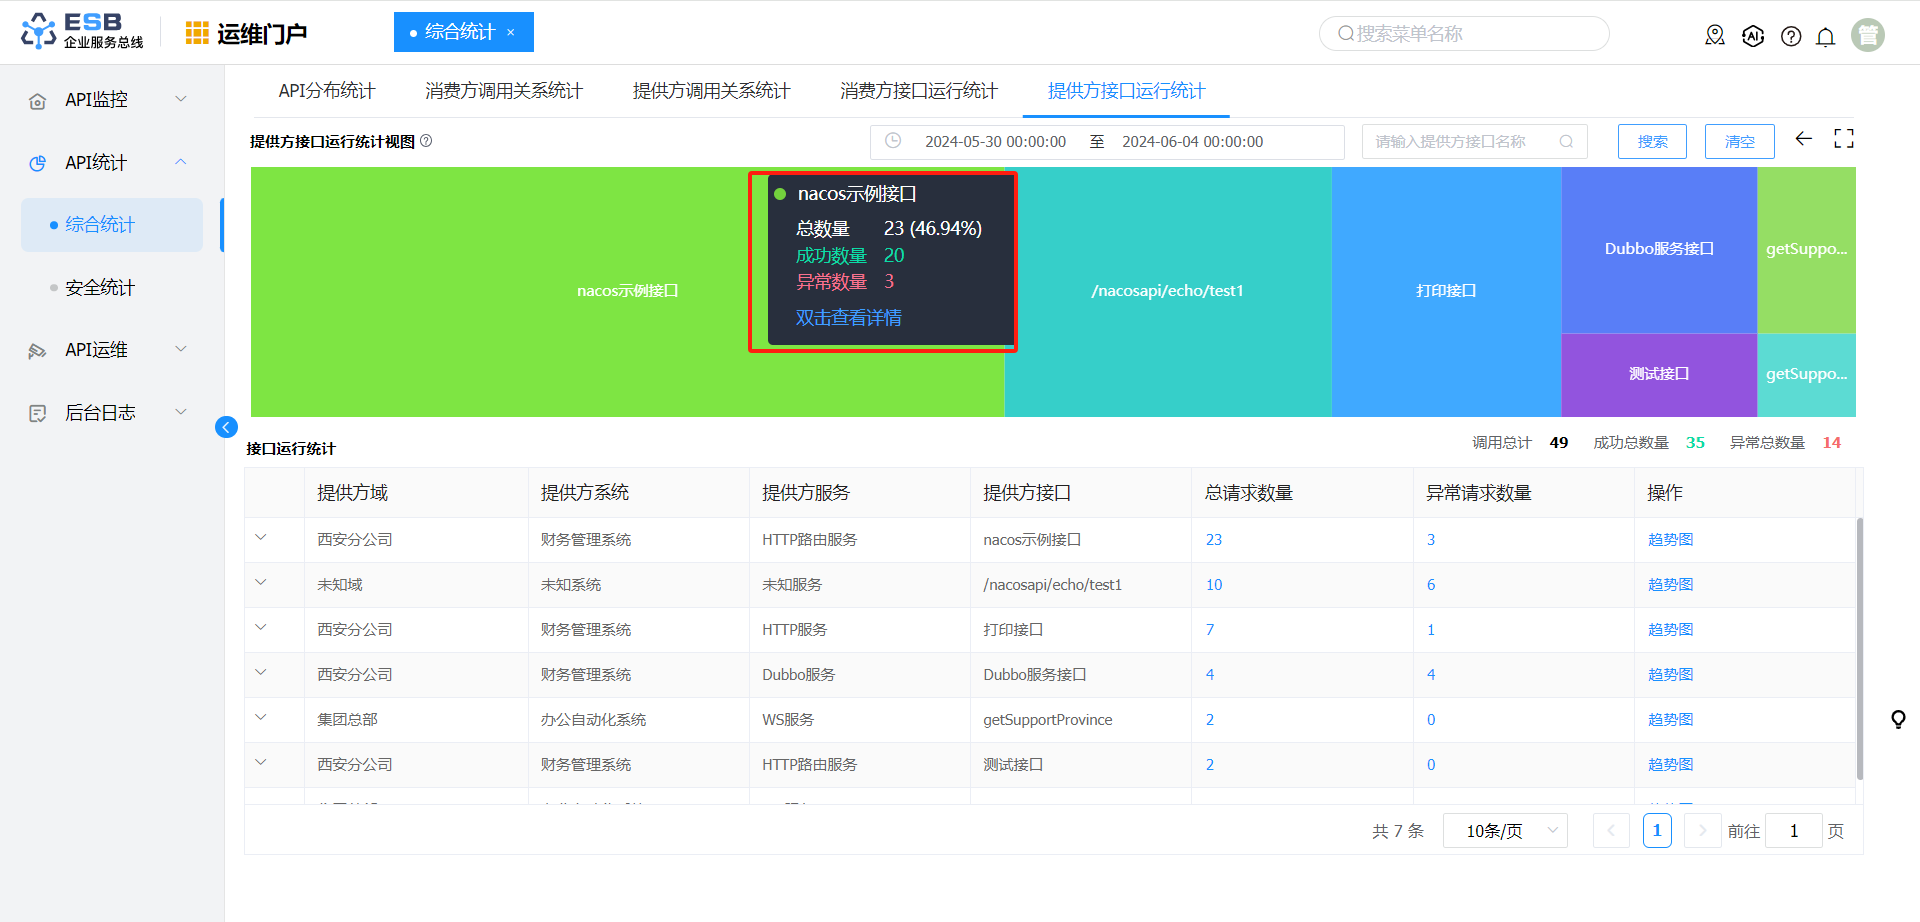
Task: Switch to 消费方调用关系统计 tab
Action: 503,91
